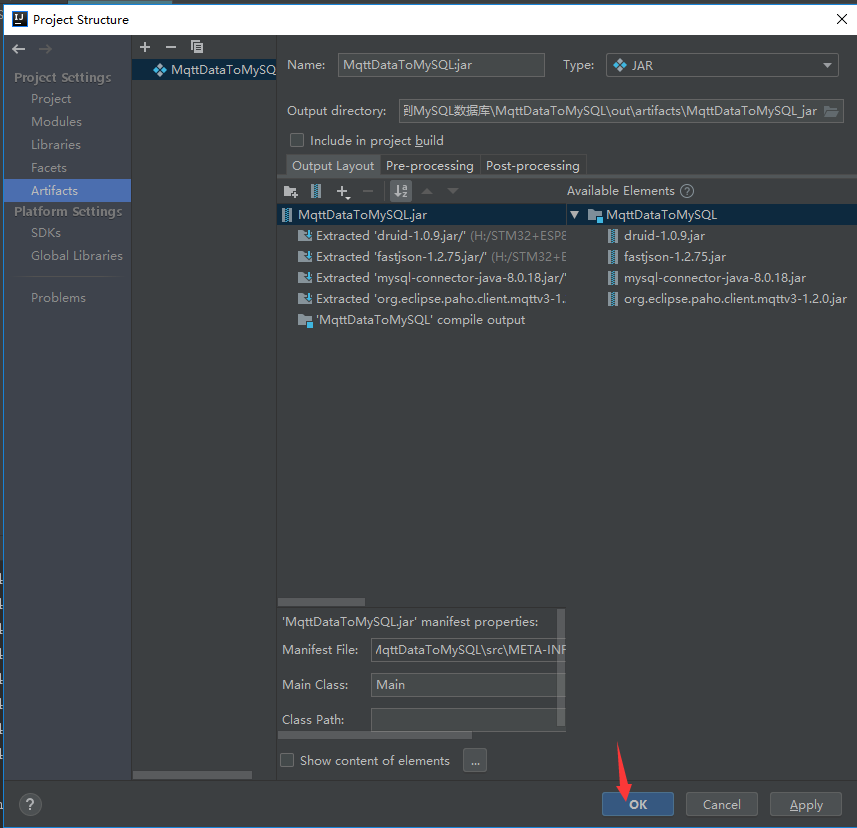Click the Apply button
857x828 pixels.
pos(806,804)
